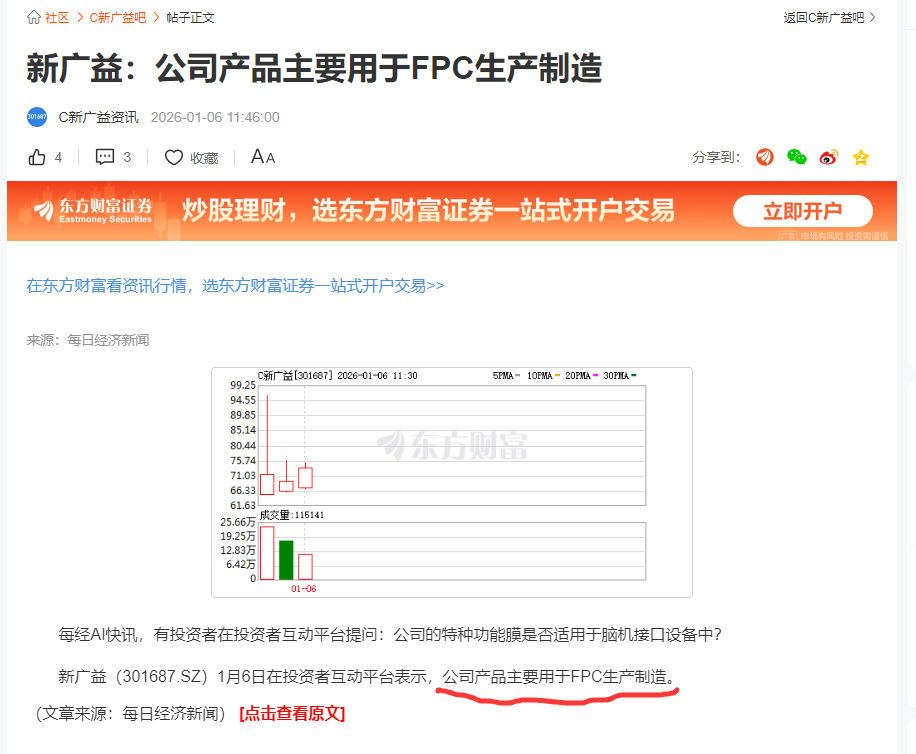The height and width of the screenshot is (754, 916).
Task: Click the banner slogan 炒股理财
Action: [x=428, y=210]
